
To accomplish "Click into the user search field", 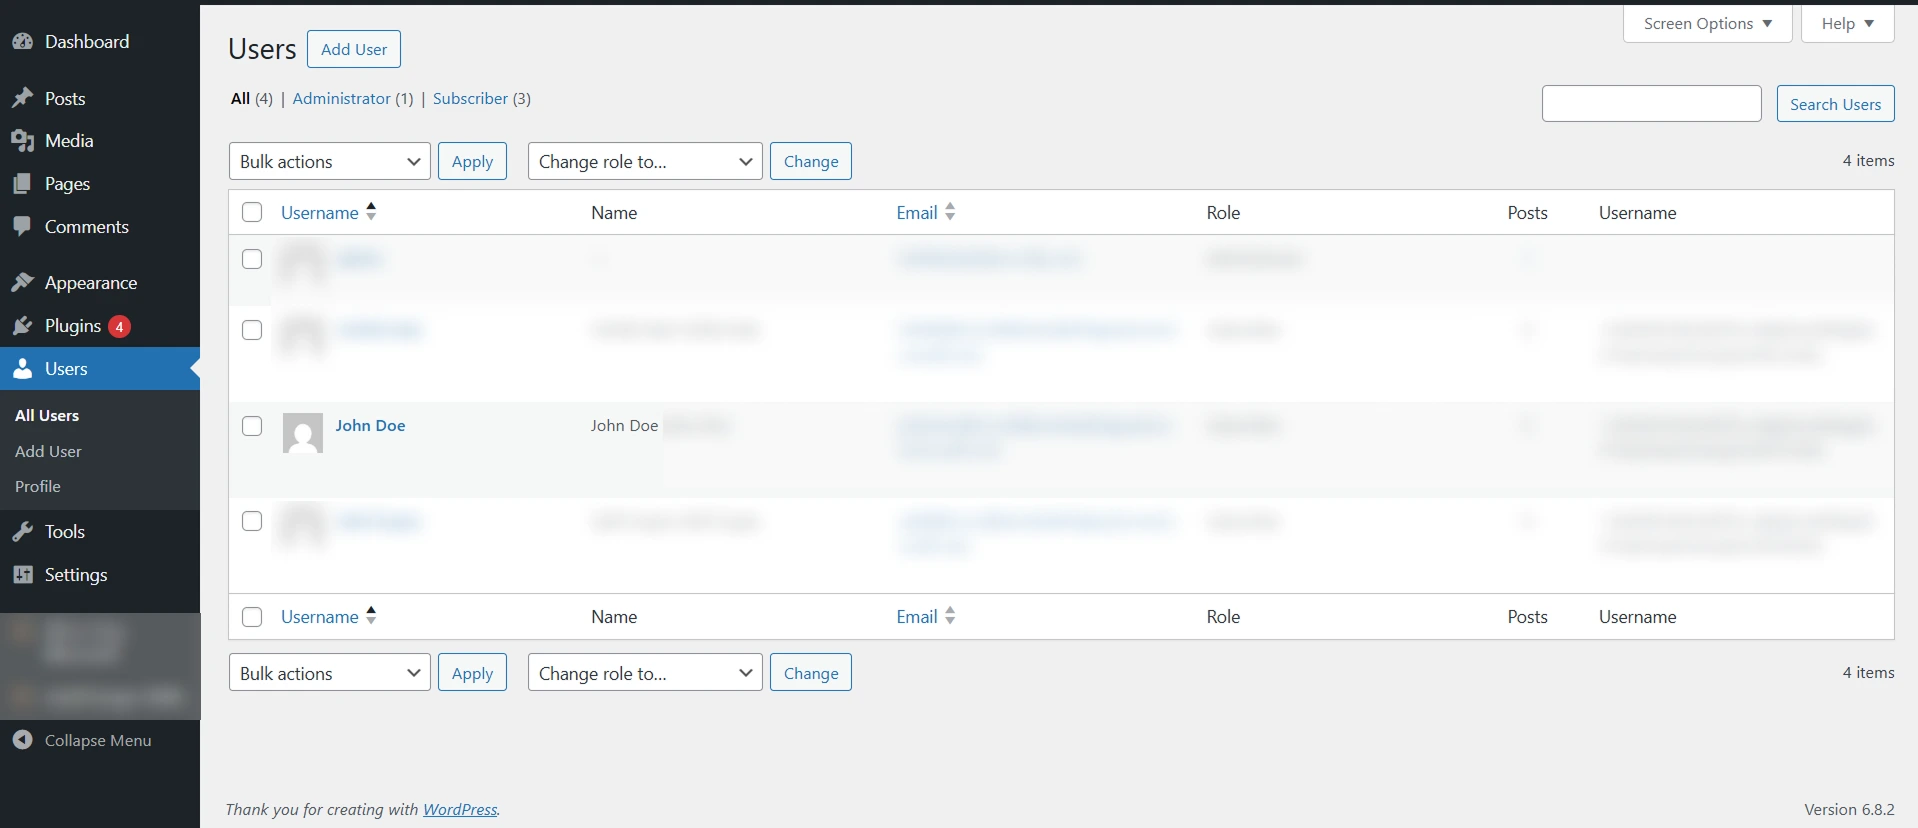I will tap(1651, 104).
